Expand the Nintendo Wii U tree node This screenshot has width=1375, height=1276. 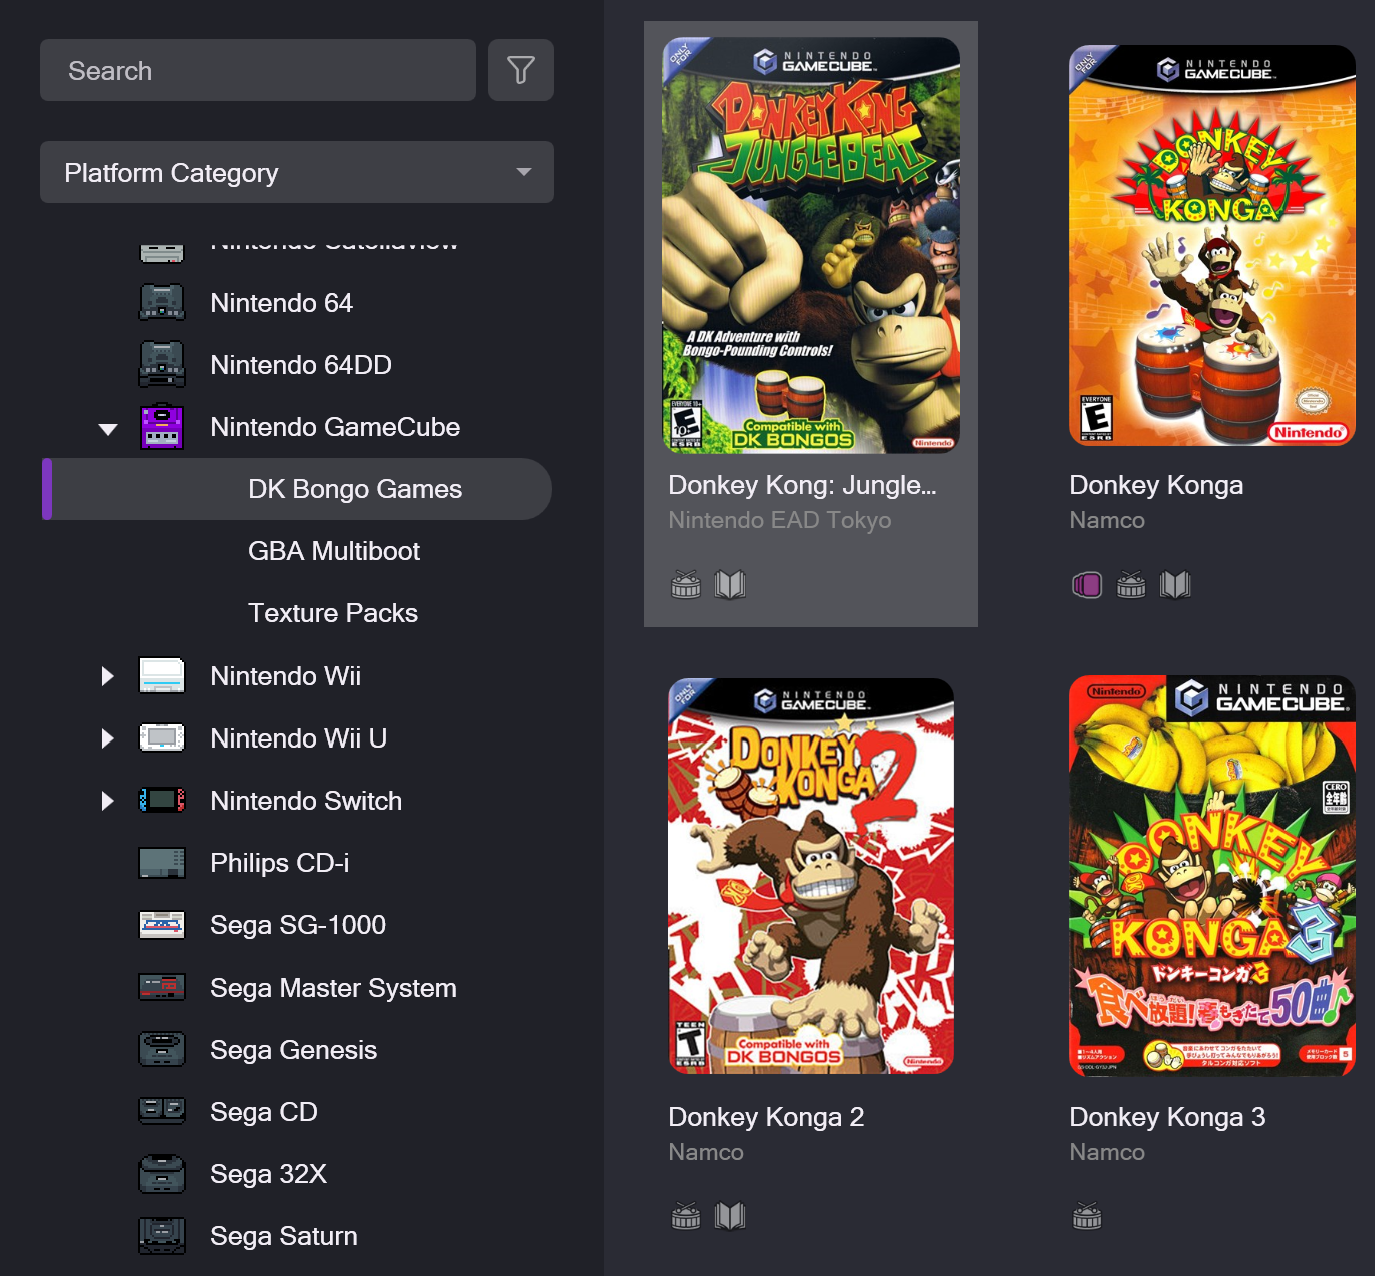[107, 738]
